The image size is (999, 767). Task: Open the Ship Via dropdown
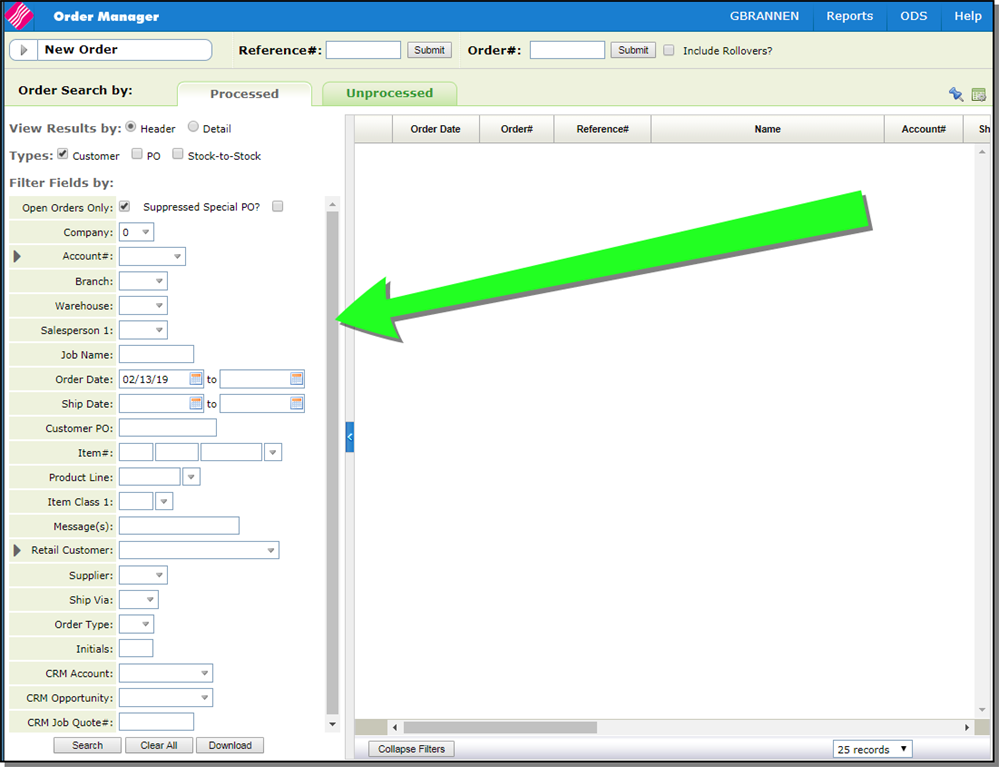139,599
